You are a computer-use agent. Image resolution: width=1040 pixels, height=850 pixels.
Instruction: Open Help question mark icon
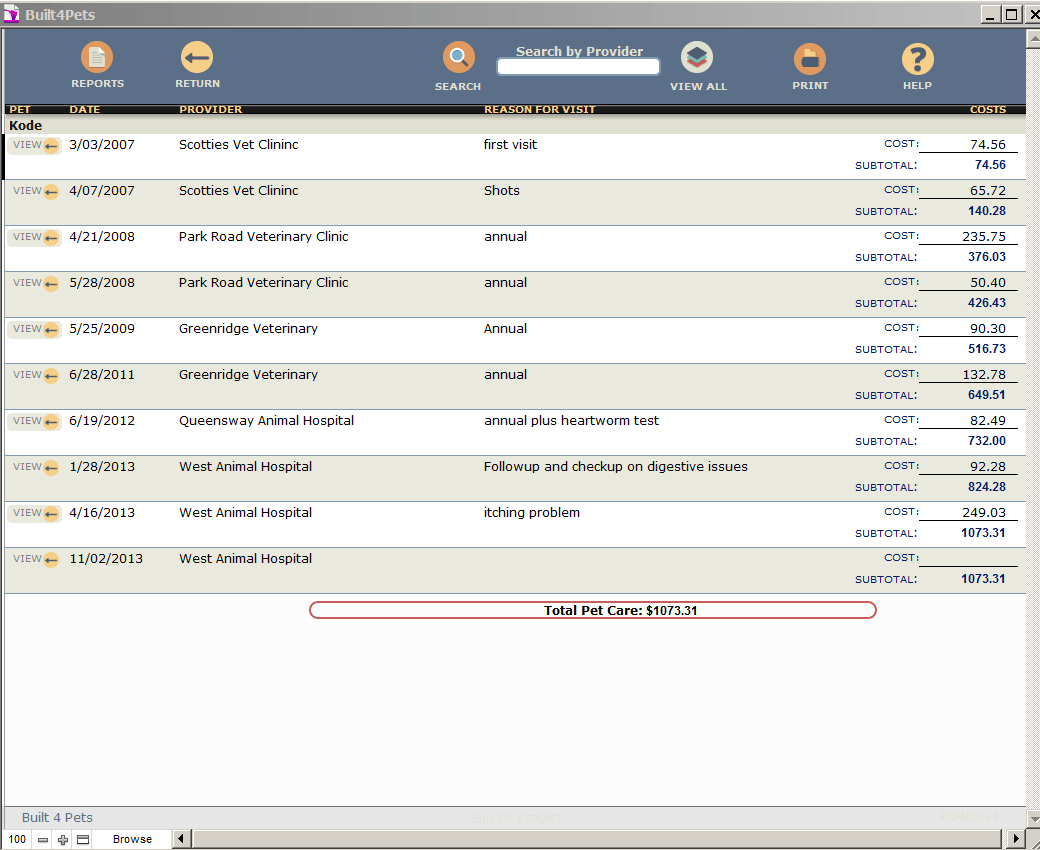pyautogui.click(x=917, y=59)
